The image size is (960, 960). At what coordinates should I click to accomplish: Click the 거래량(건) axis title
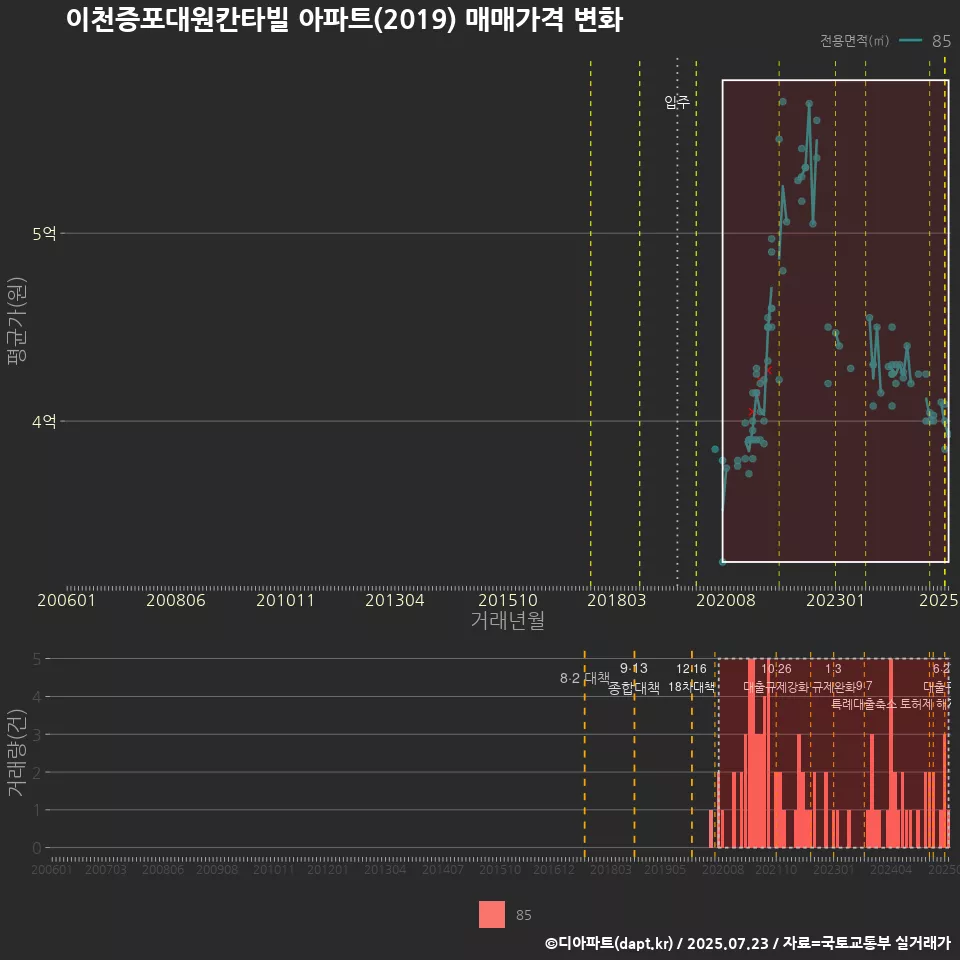click(x=17, y=752)
